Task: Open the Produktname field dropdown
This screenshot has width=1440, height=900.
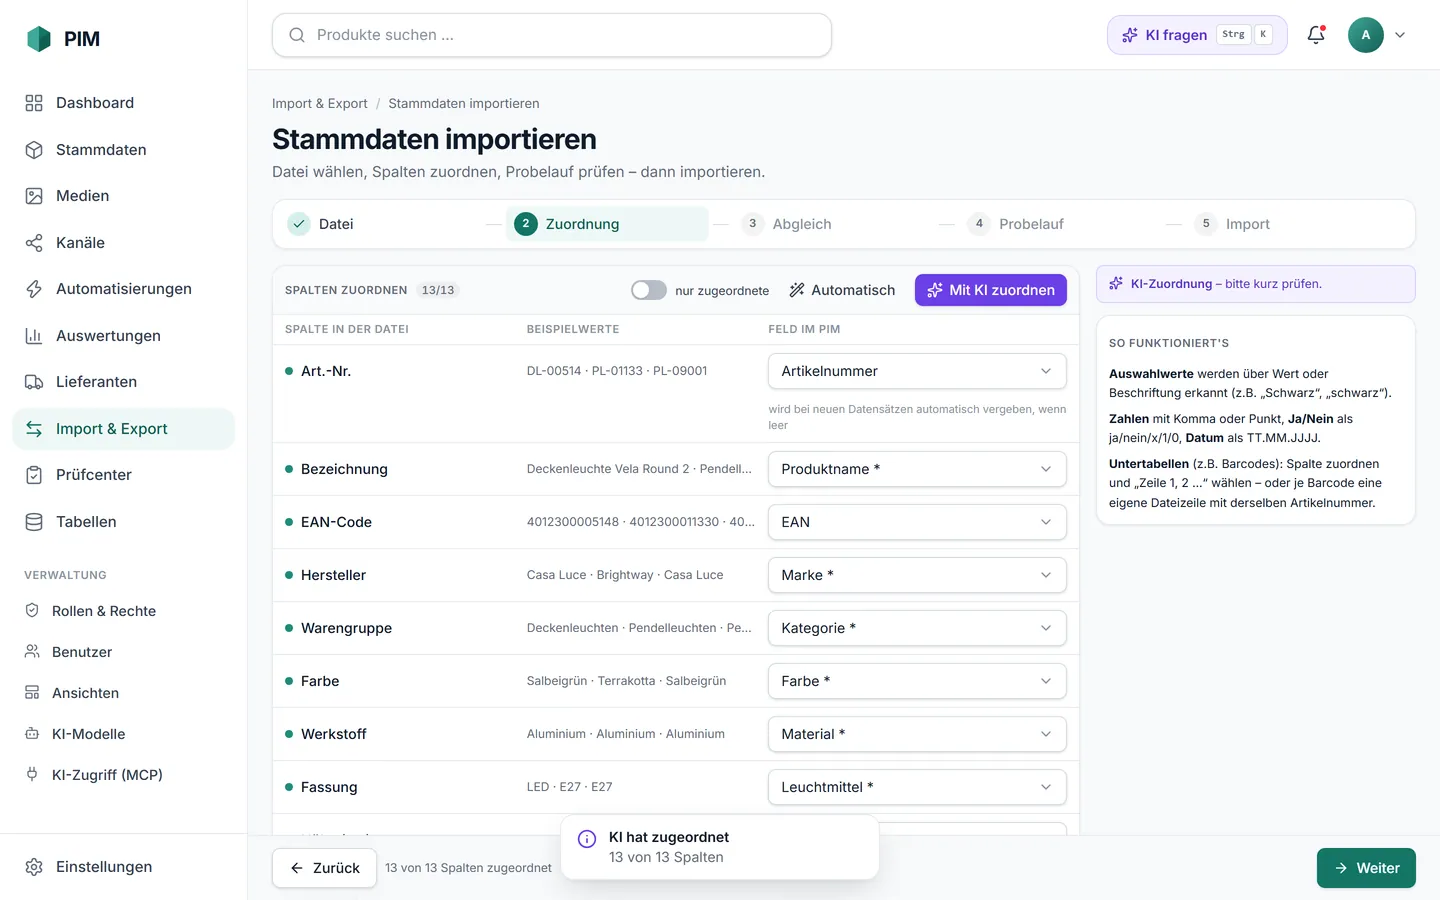Action: click(917, 469)
